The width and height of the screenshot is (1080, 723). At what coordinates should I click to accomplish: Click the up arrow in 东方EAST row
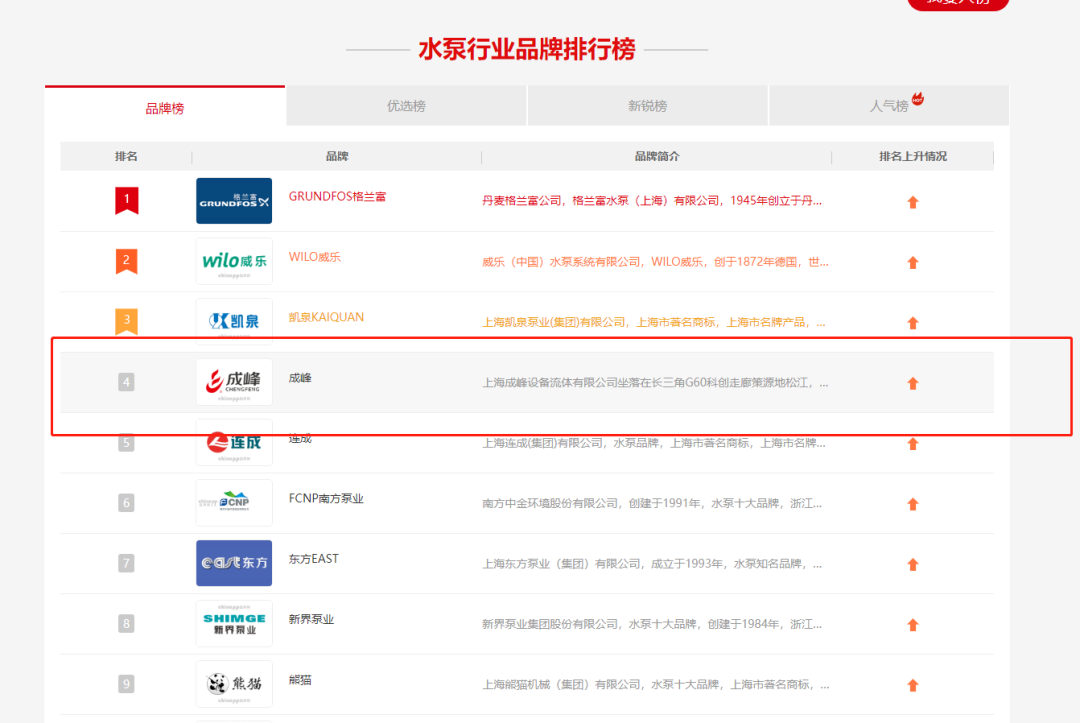tap(913, 565)
